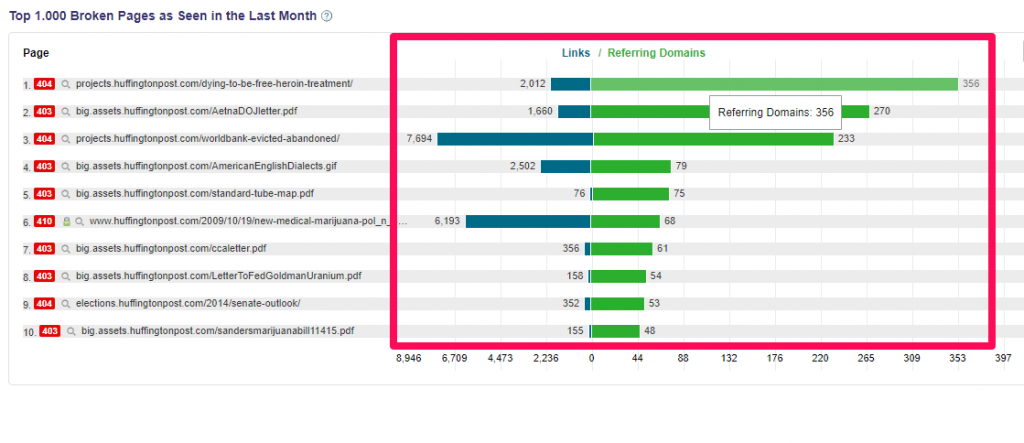The height and width of the screenshot is (443, 1024).
Task: Click the green 356 referring domains bar
Action: pyautogui.click(x=775, y=84)
